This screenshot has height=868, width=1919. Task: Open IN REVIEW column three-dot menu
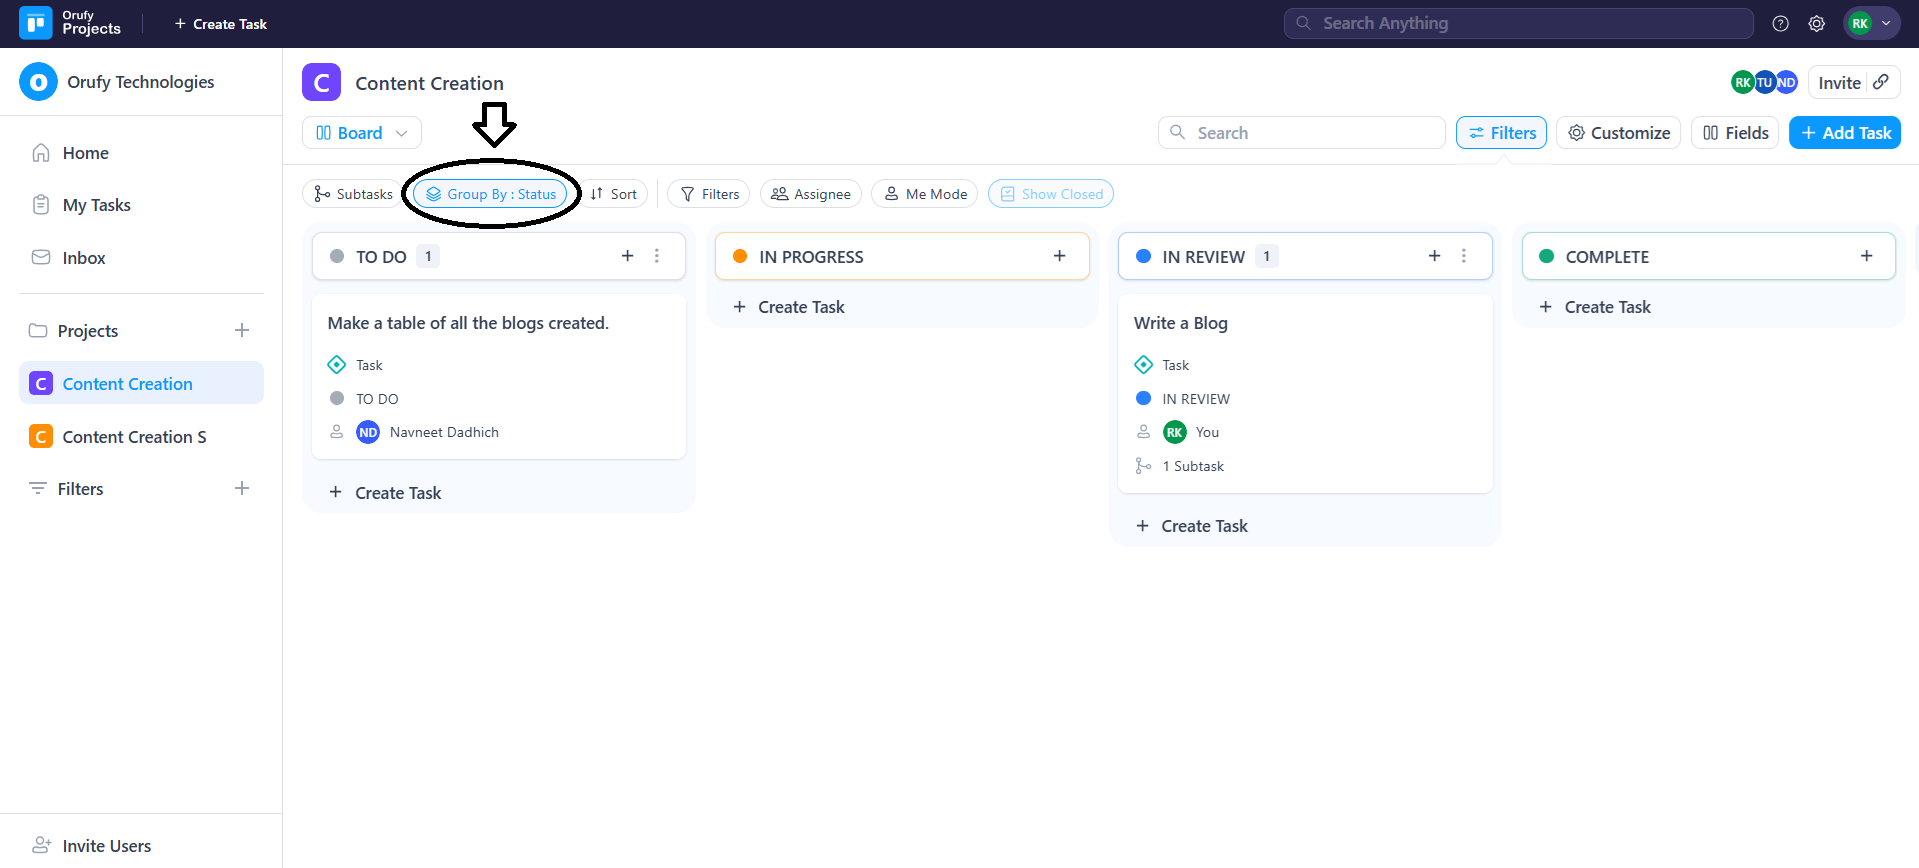tap(1464, 256)
